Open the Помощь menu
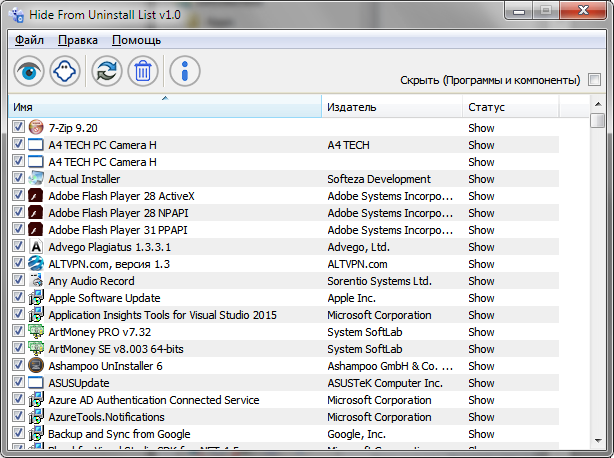Viewport: 614px width, 458px height. [137, 40]
